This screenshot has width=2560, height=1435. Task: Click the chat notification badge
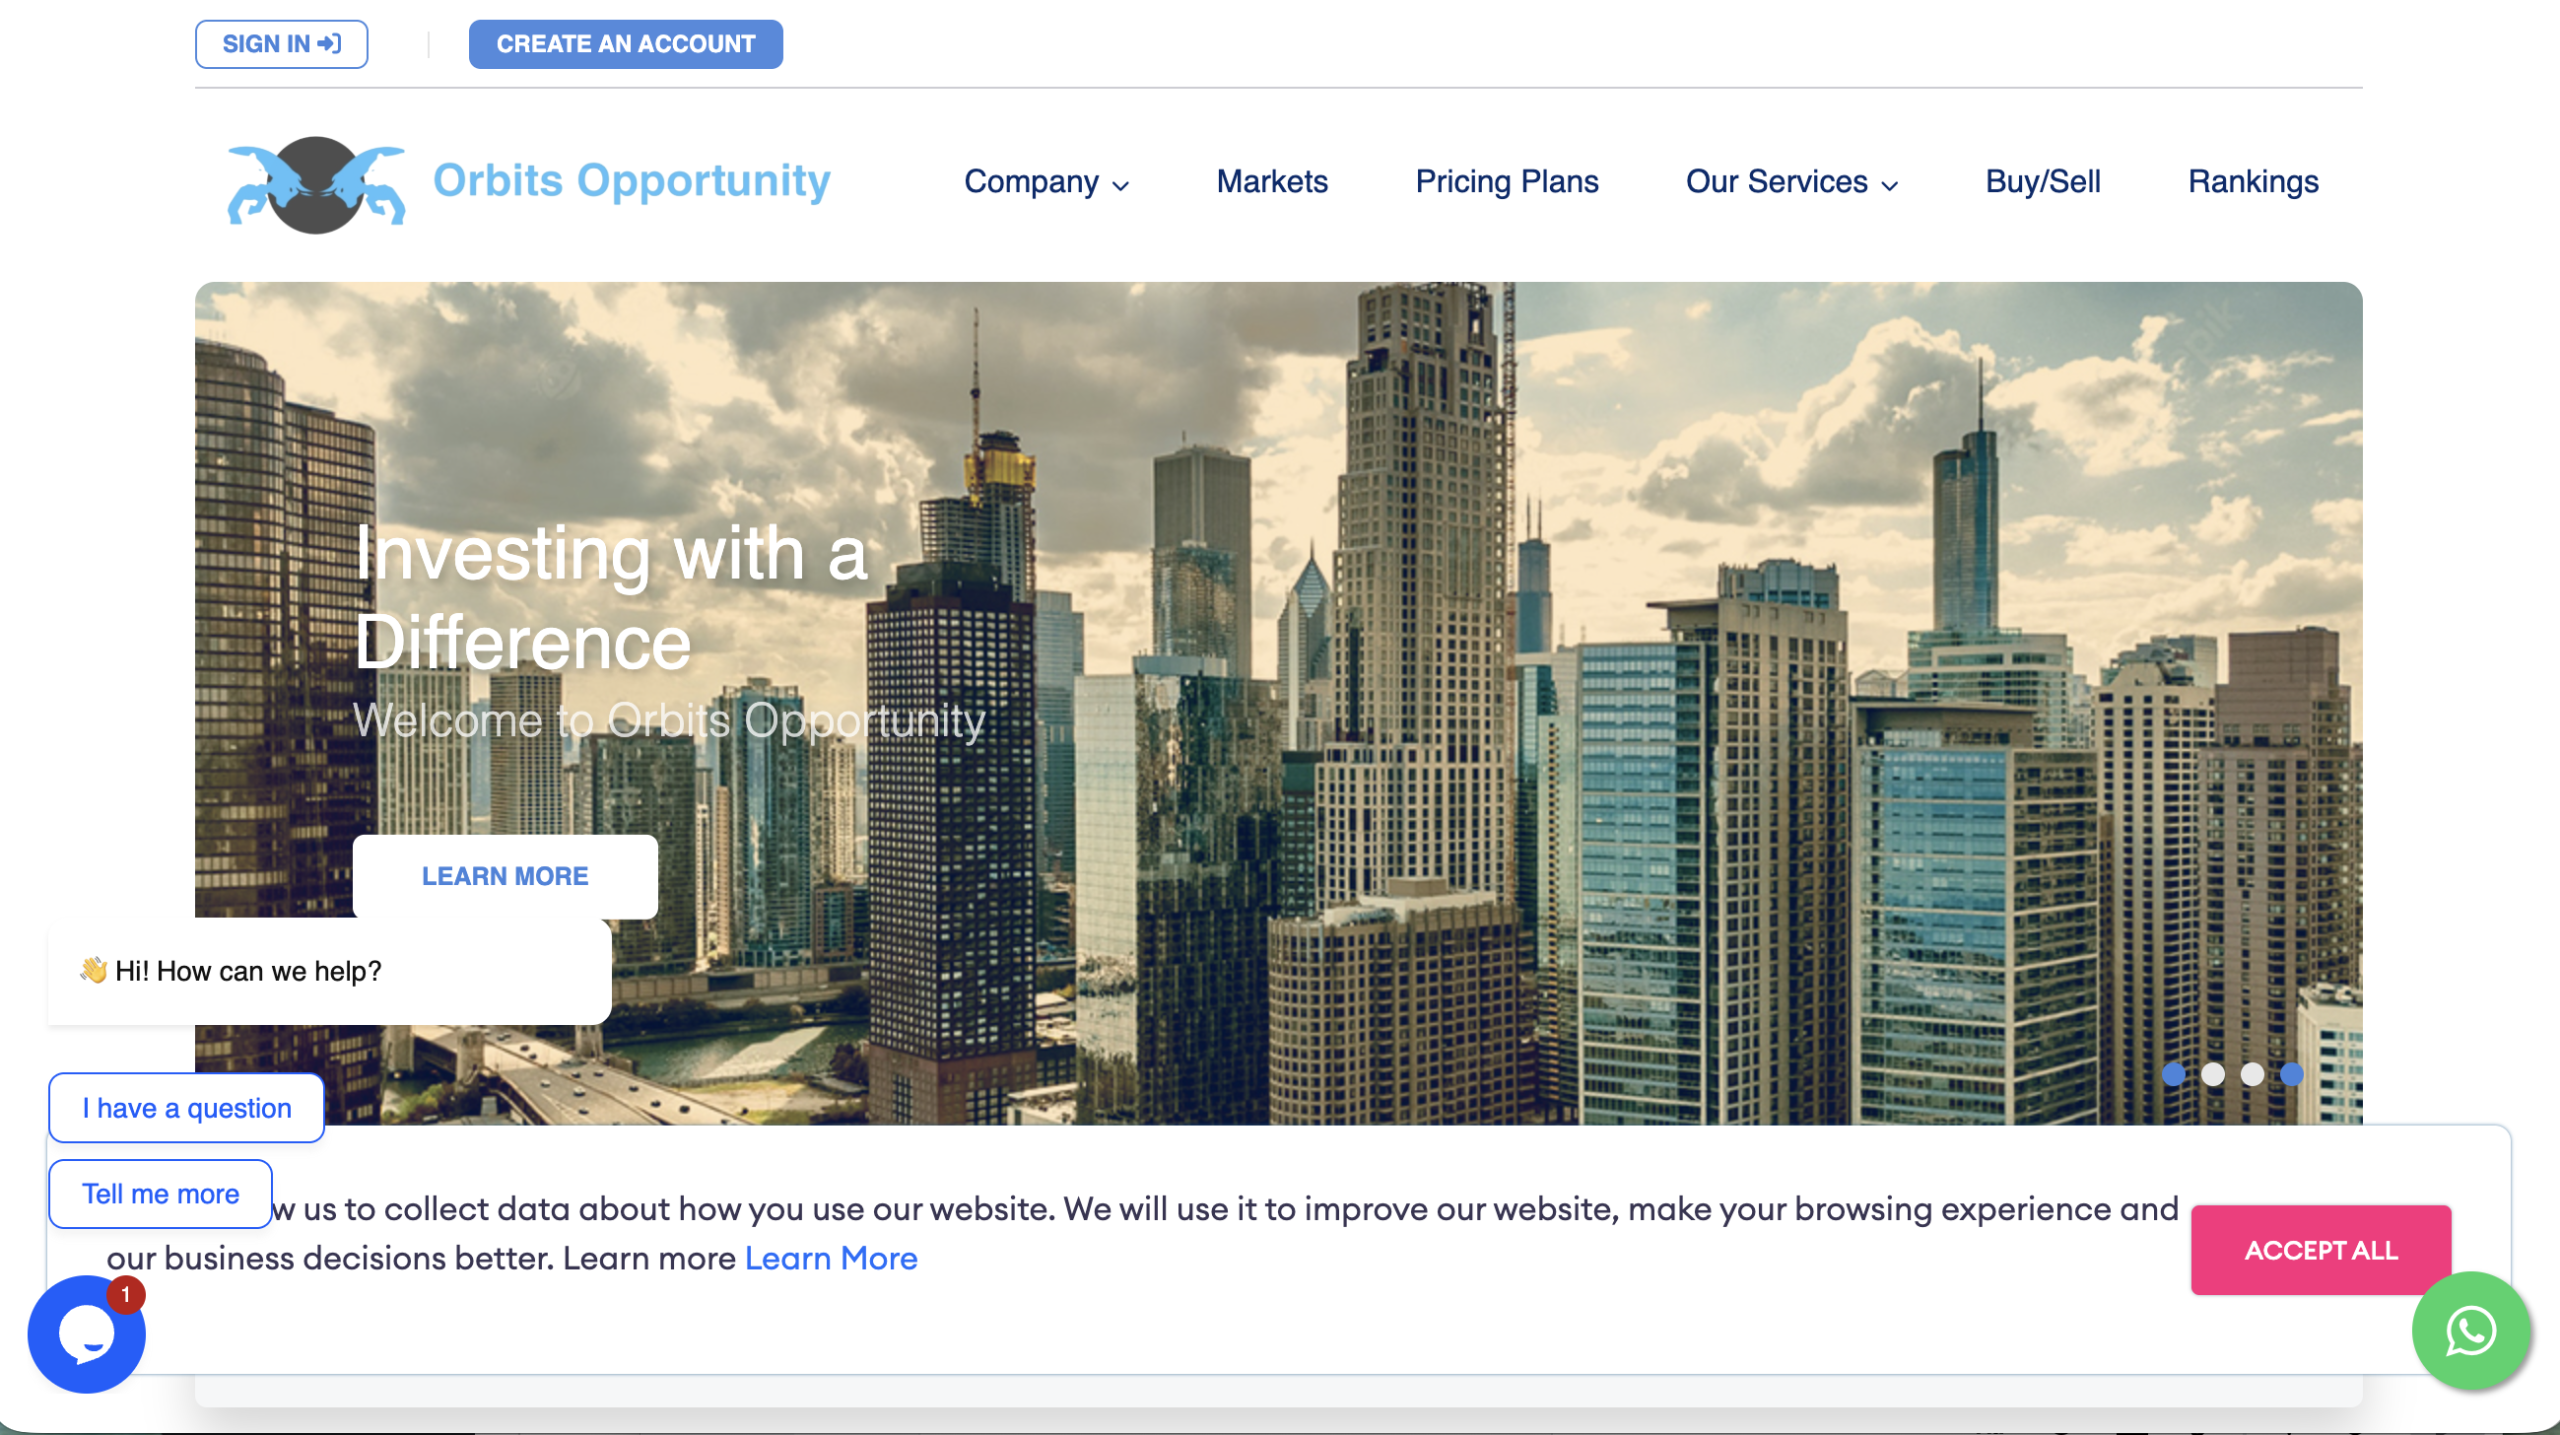click(126, 1294)
